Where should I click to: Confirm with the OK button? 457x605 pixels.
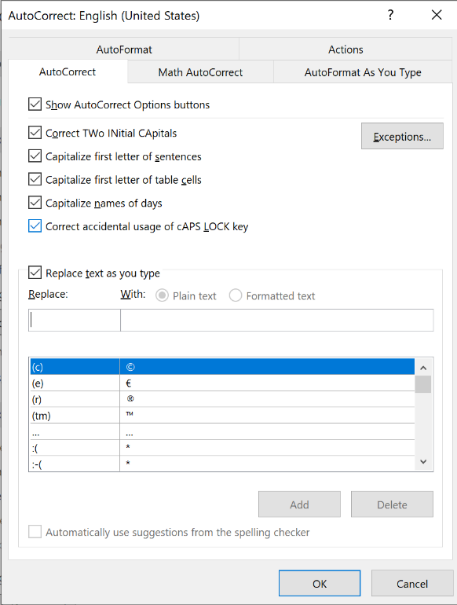(320, 583)
